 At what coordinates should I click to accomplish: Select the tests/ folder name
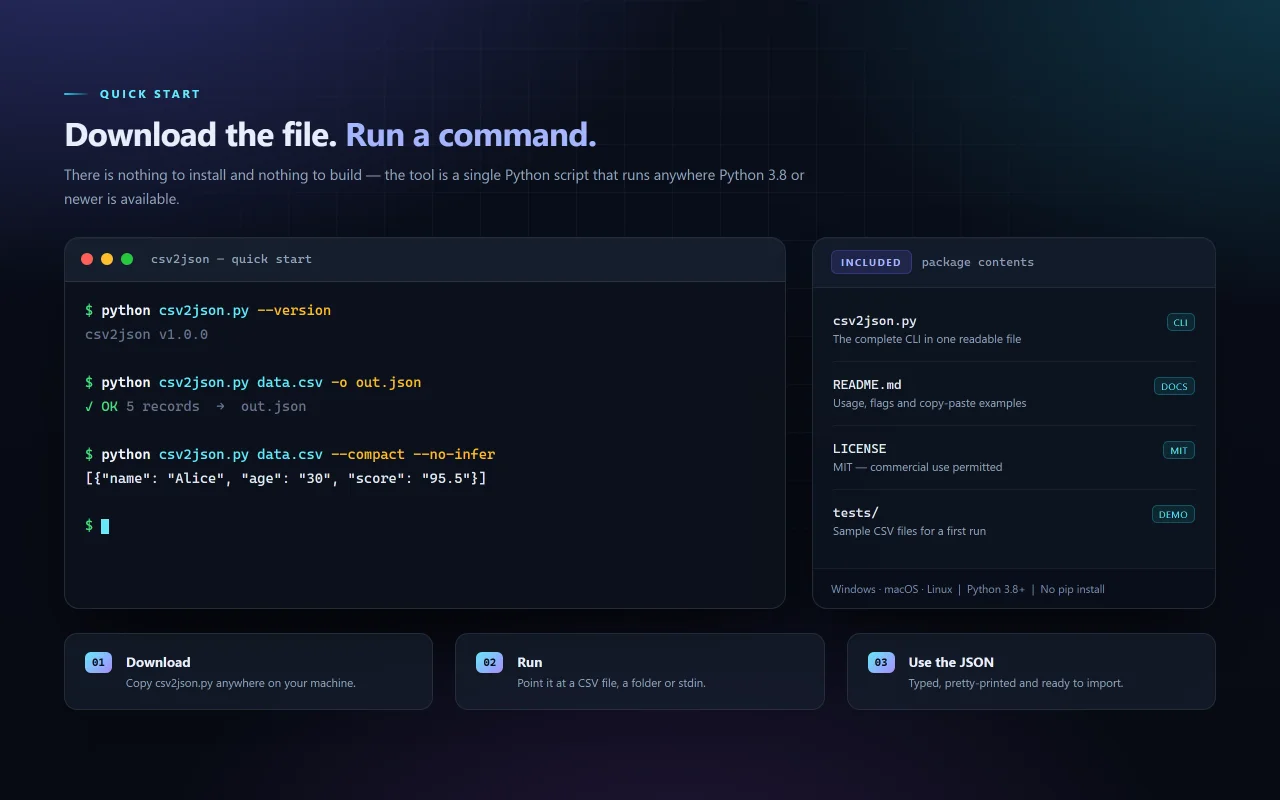click(856, 513)
